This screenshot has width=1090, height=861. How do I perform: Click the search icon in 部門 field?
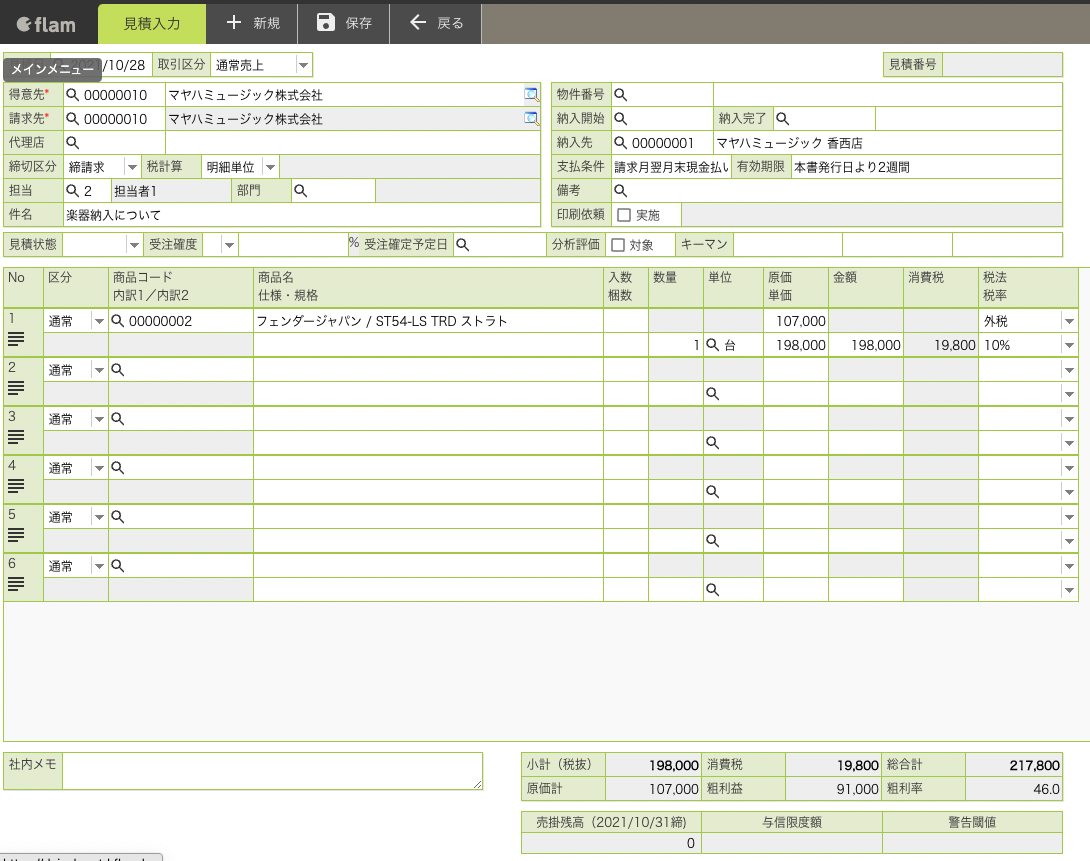tap(300, 190)
